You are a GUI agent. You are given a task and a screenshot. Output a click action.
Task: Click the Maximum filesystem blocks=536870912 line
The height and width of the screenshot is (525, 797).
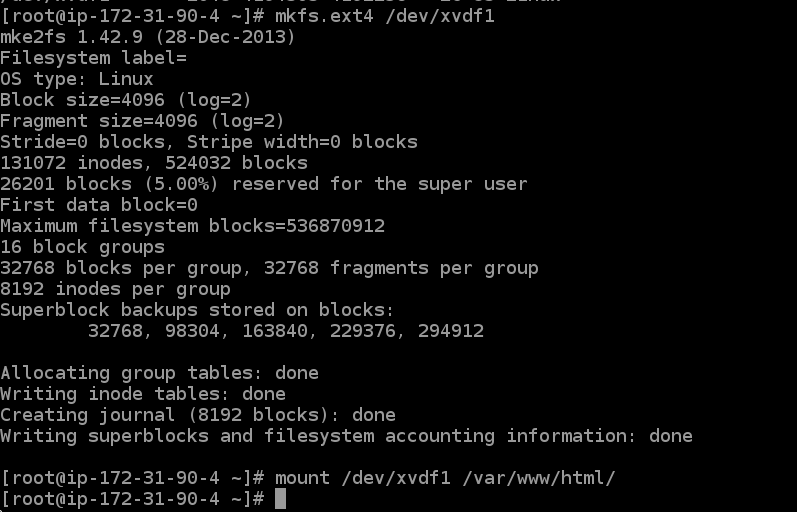[192, 226]
